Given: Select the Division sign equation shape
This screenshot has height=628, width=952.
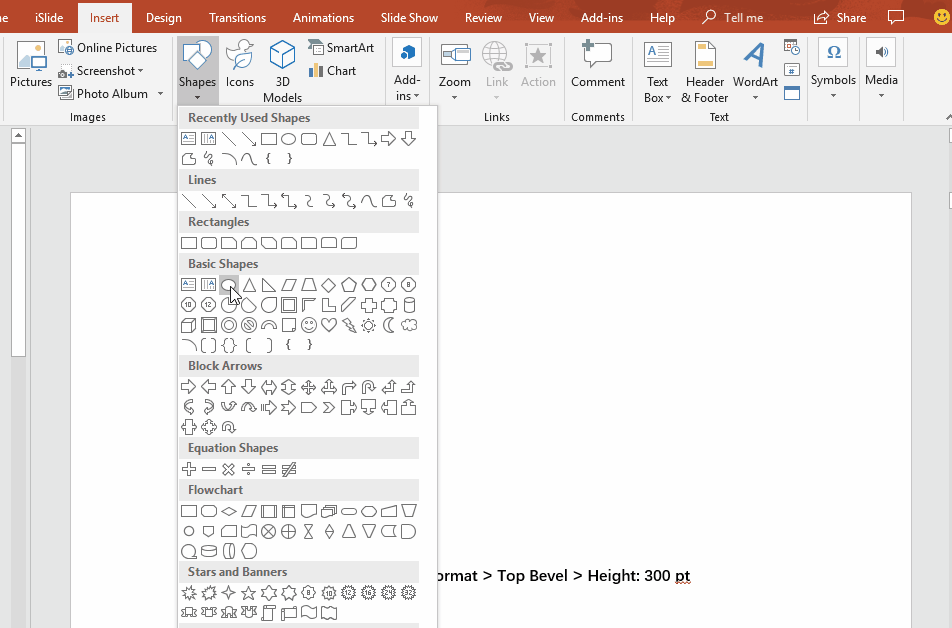Looking at the screenshot, I should (x=248, y=469).
